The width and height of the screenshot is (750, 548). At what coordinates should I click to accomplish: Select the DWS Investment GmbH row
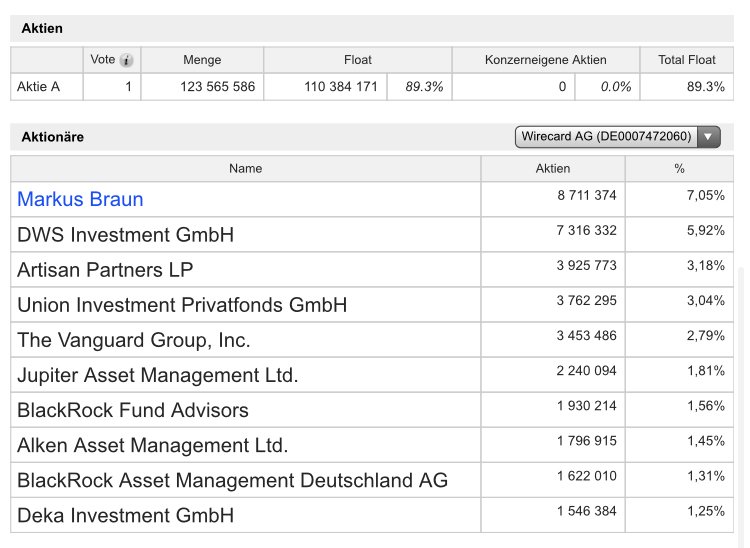tap(125, 235)
